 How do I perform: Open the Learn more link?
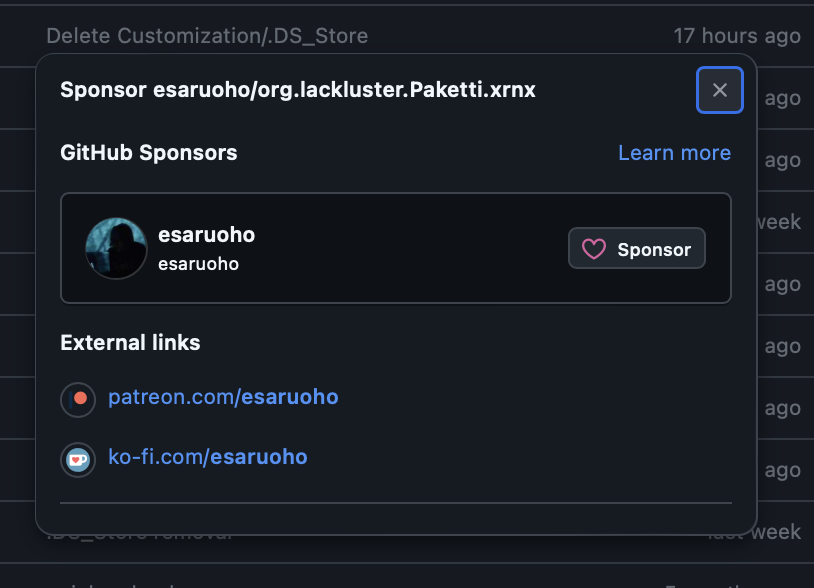674,153
